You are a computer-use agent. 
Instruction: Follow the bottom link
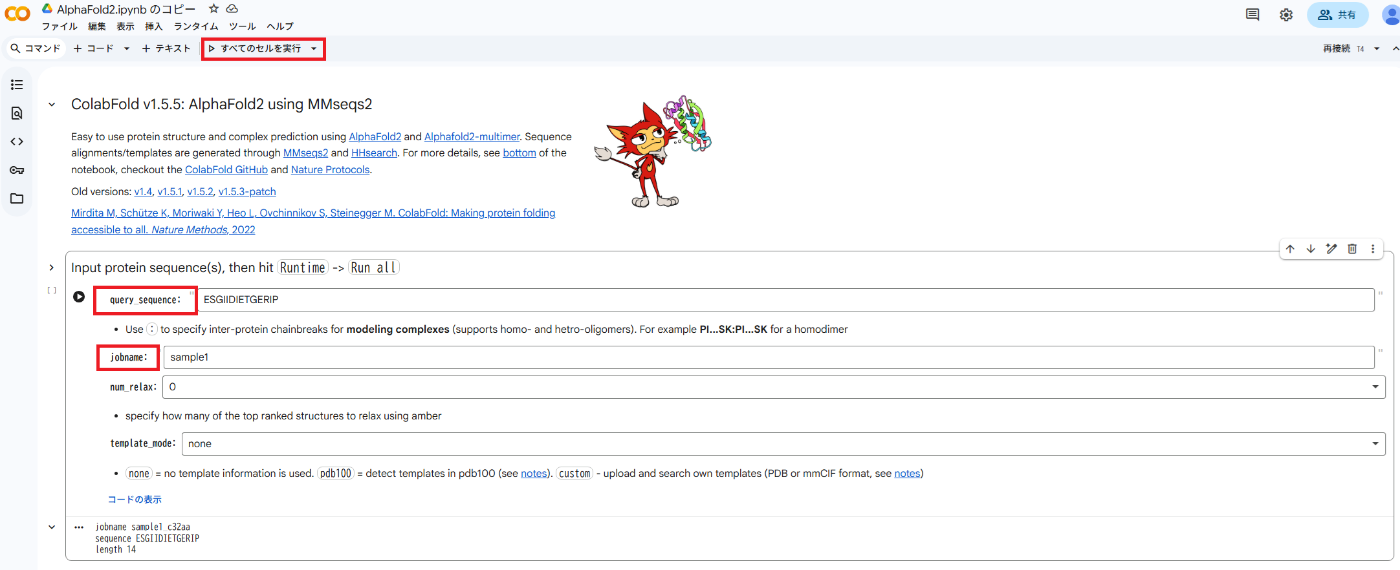(x=519, y=153)
